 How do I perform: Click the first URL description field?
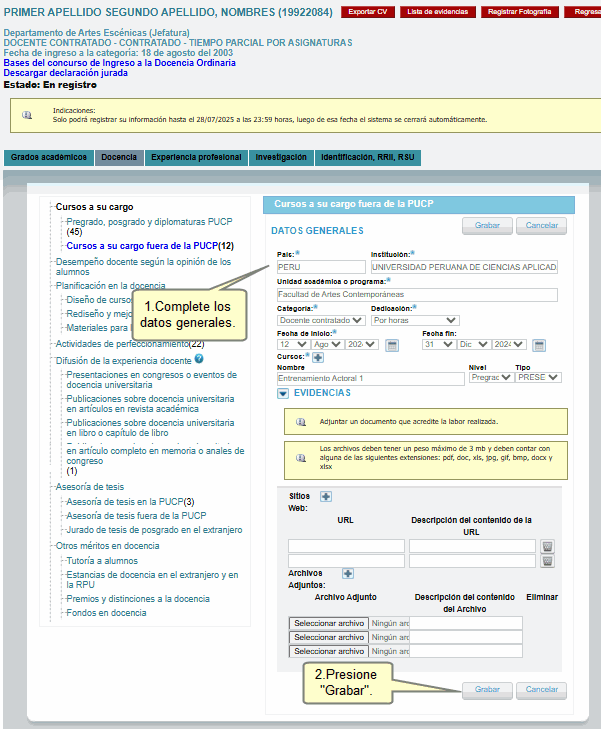pyautogui.click(x=472, y=546)
